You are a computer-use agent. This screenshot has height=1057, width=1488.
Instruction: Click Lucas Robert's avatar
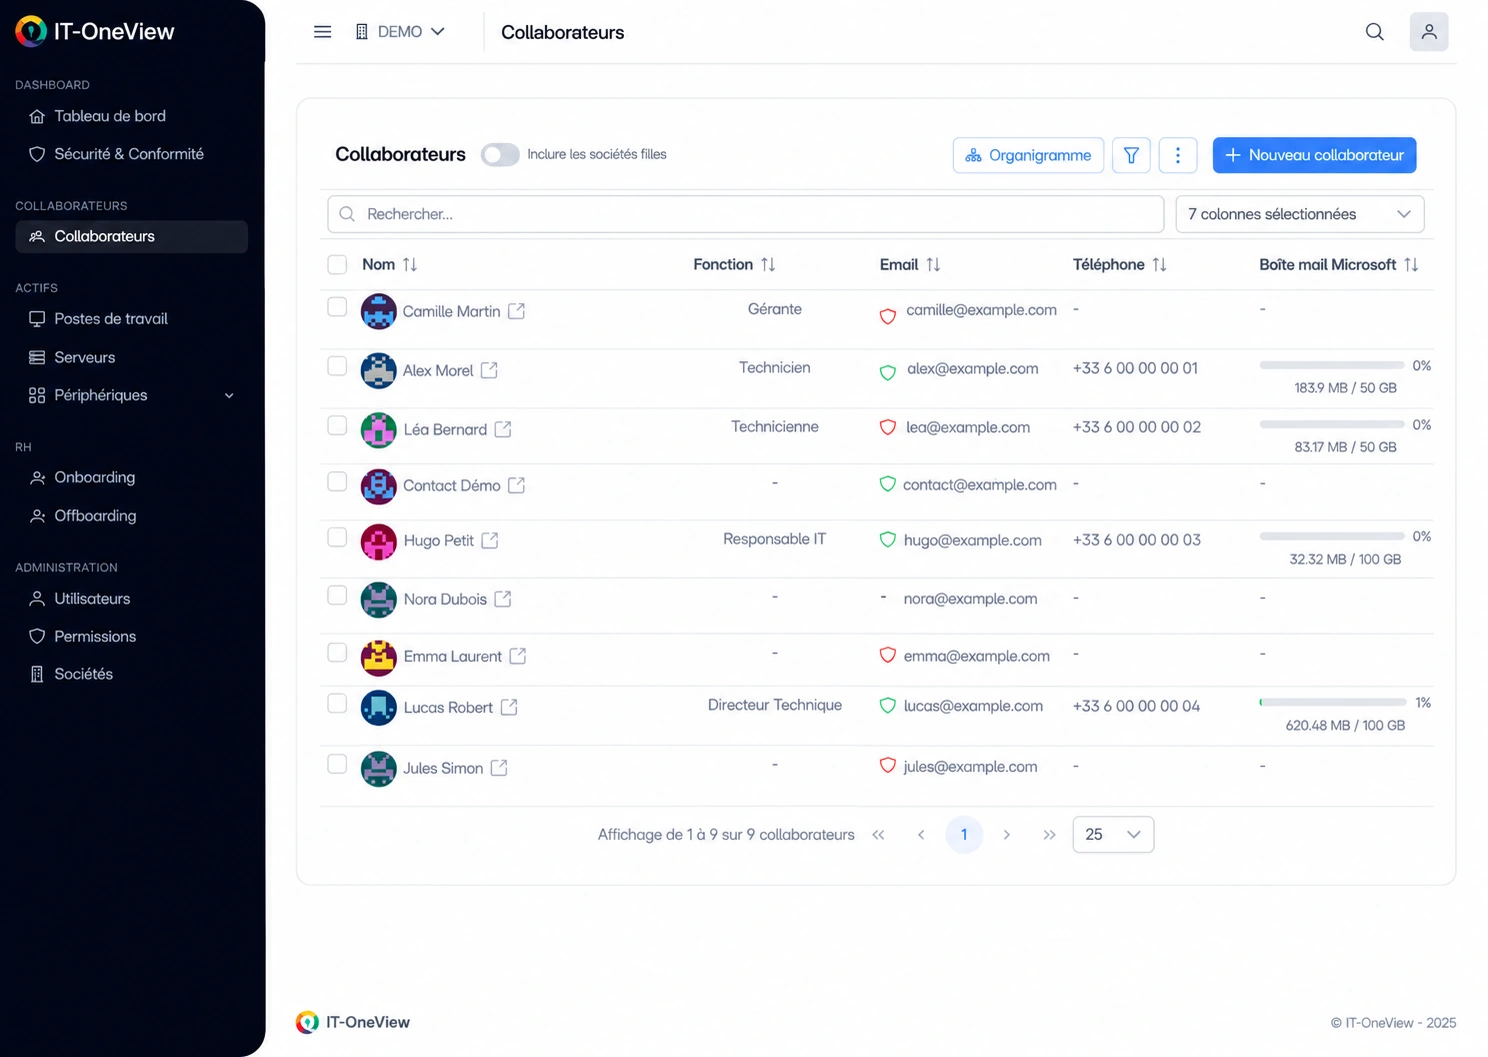pos(378,707)
